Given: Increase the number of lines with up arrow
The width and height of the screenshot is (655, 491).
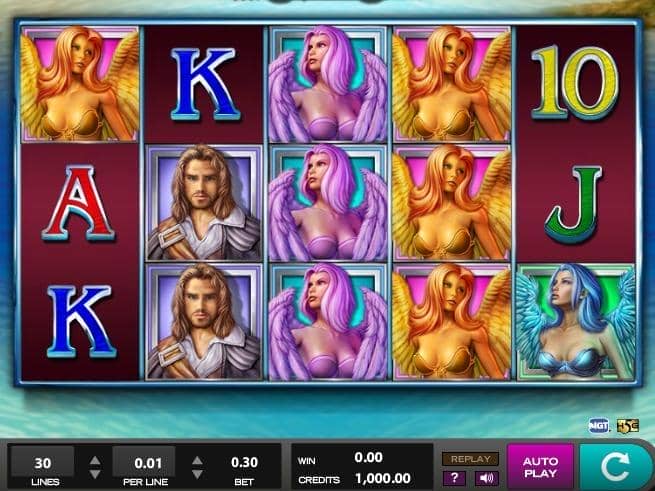Looking at the screenshot, I should 95,460.
